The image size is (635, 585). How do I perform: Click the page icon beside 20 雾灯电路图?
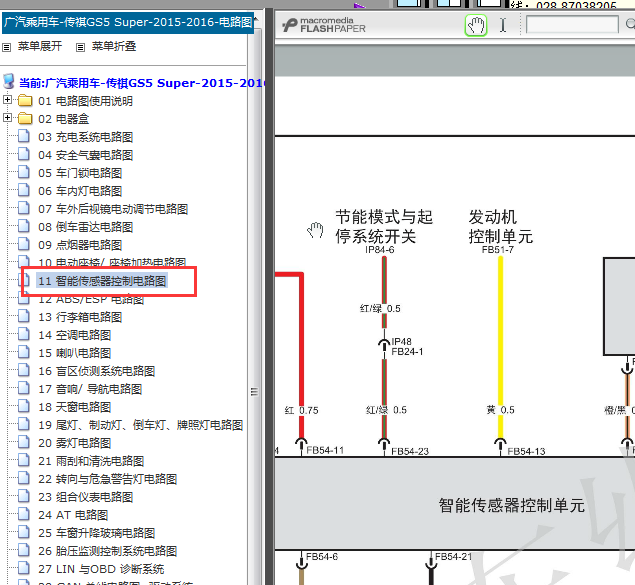(x=24, y=442)
